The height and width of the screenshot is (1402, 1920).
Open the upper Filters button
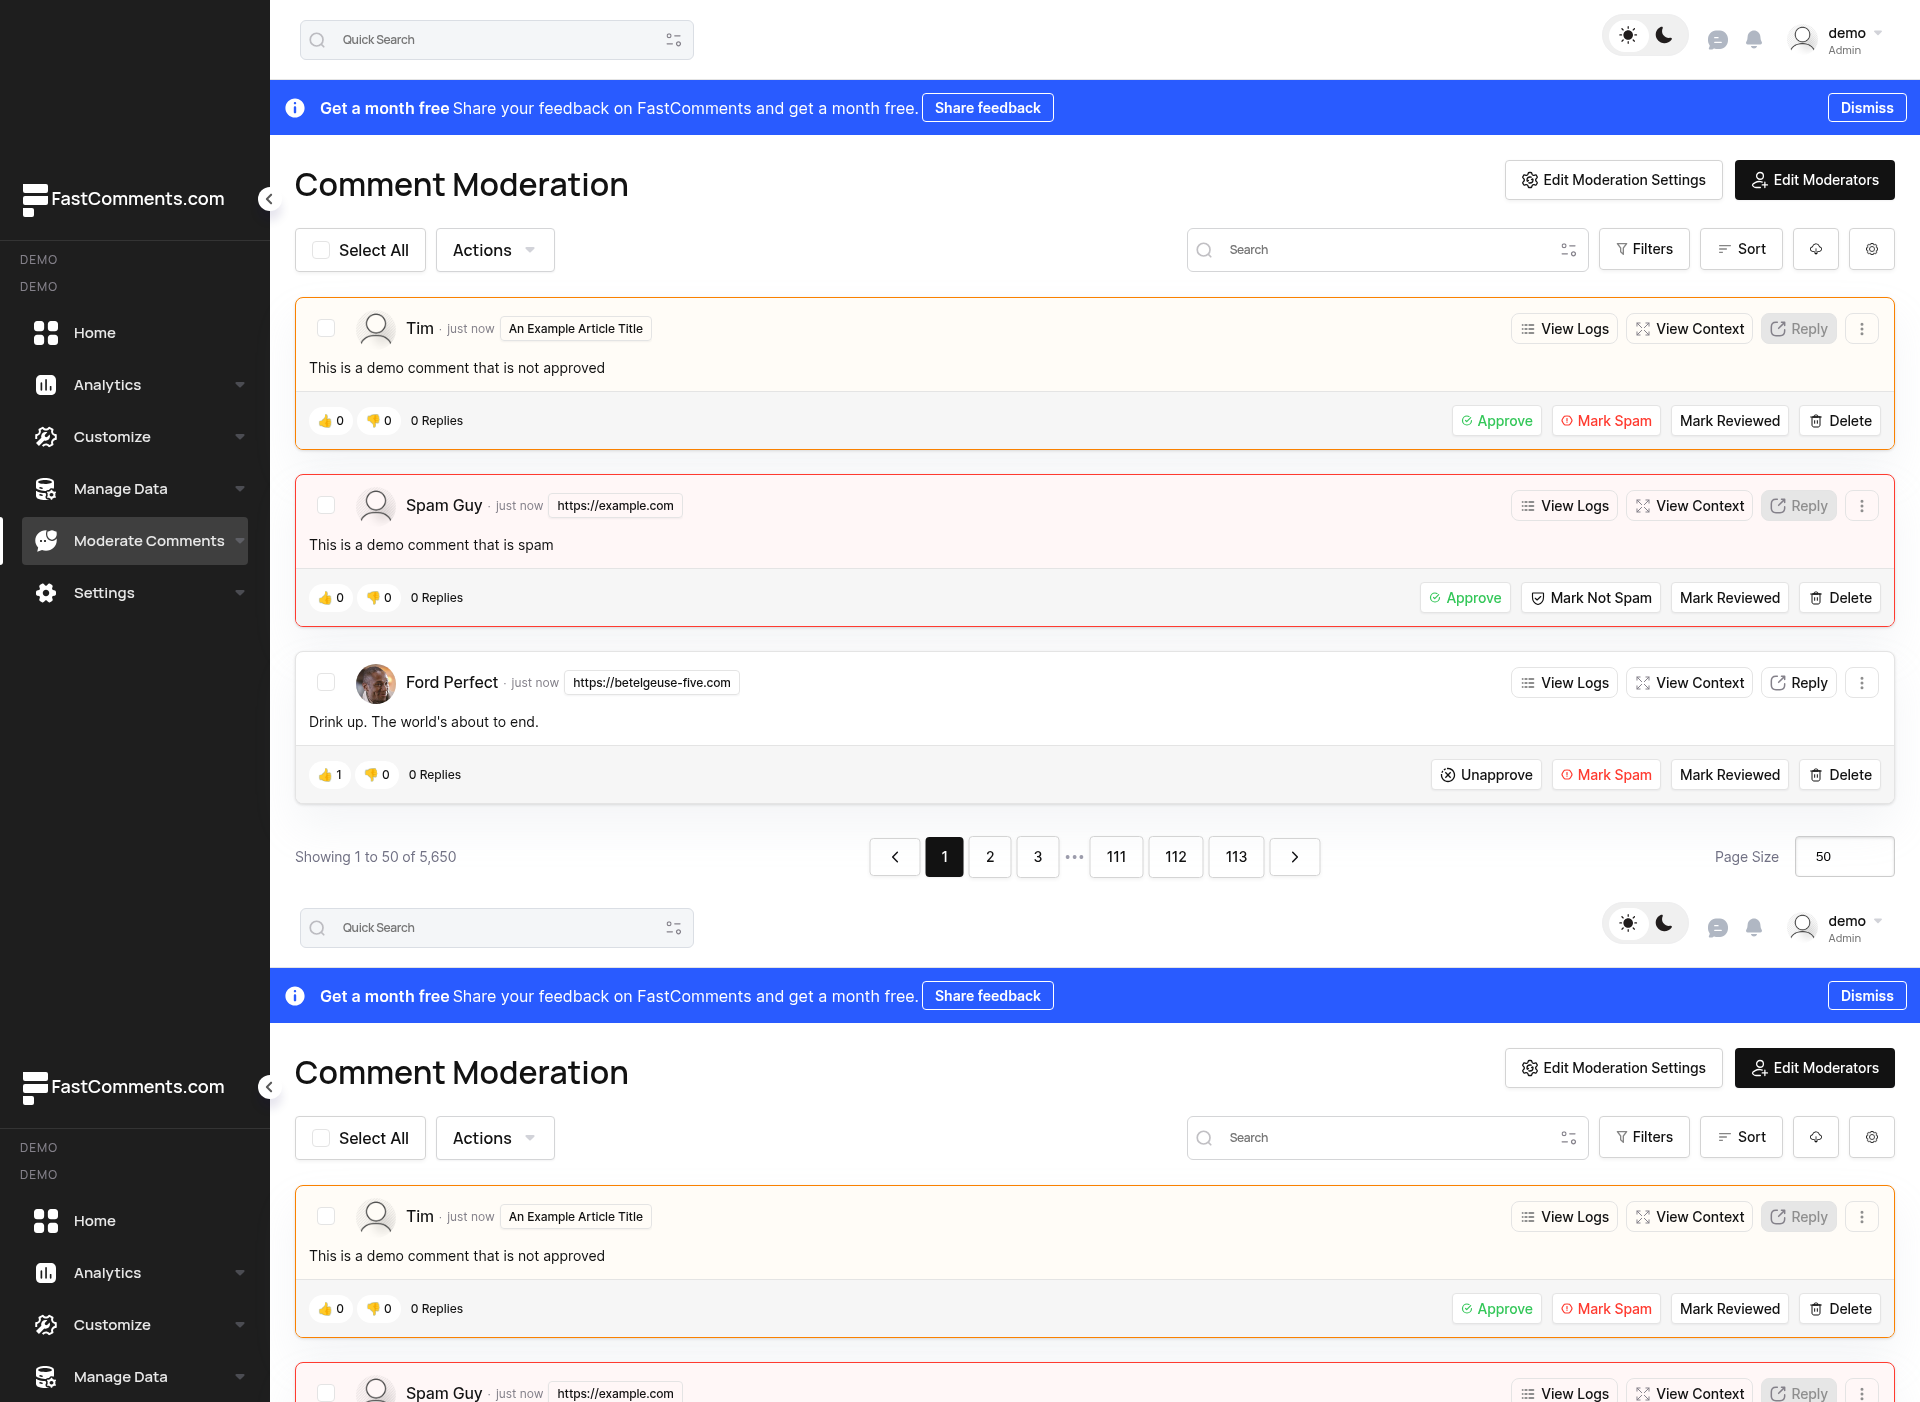point(1644,249)
